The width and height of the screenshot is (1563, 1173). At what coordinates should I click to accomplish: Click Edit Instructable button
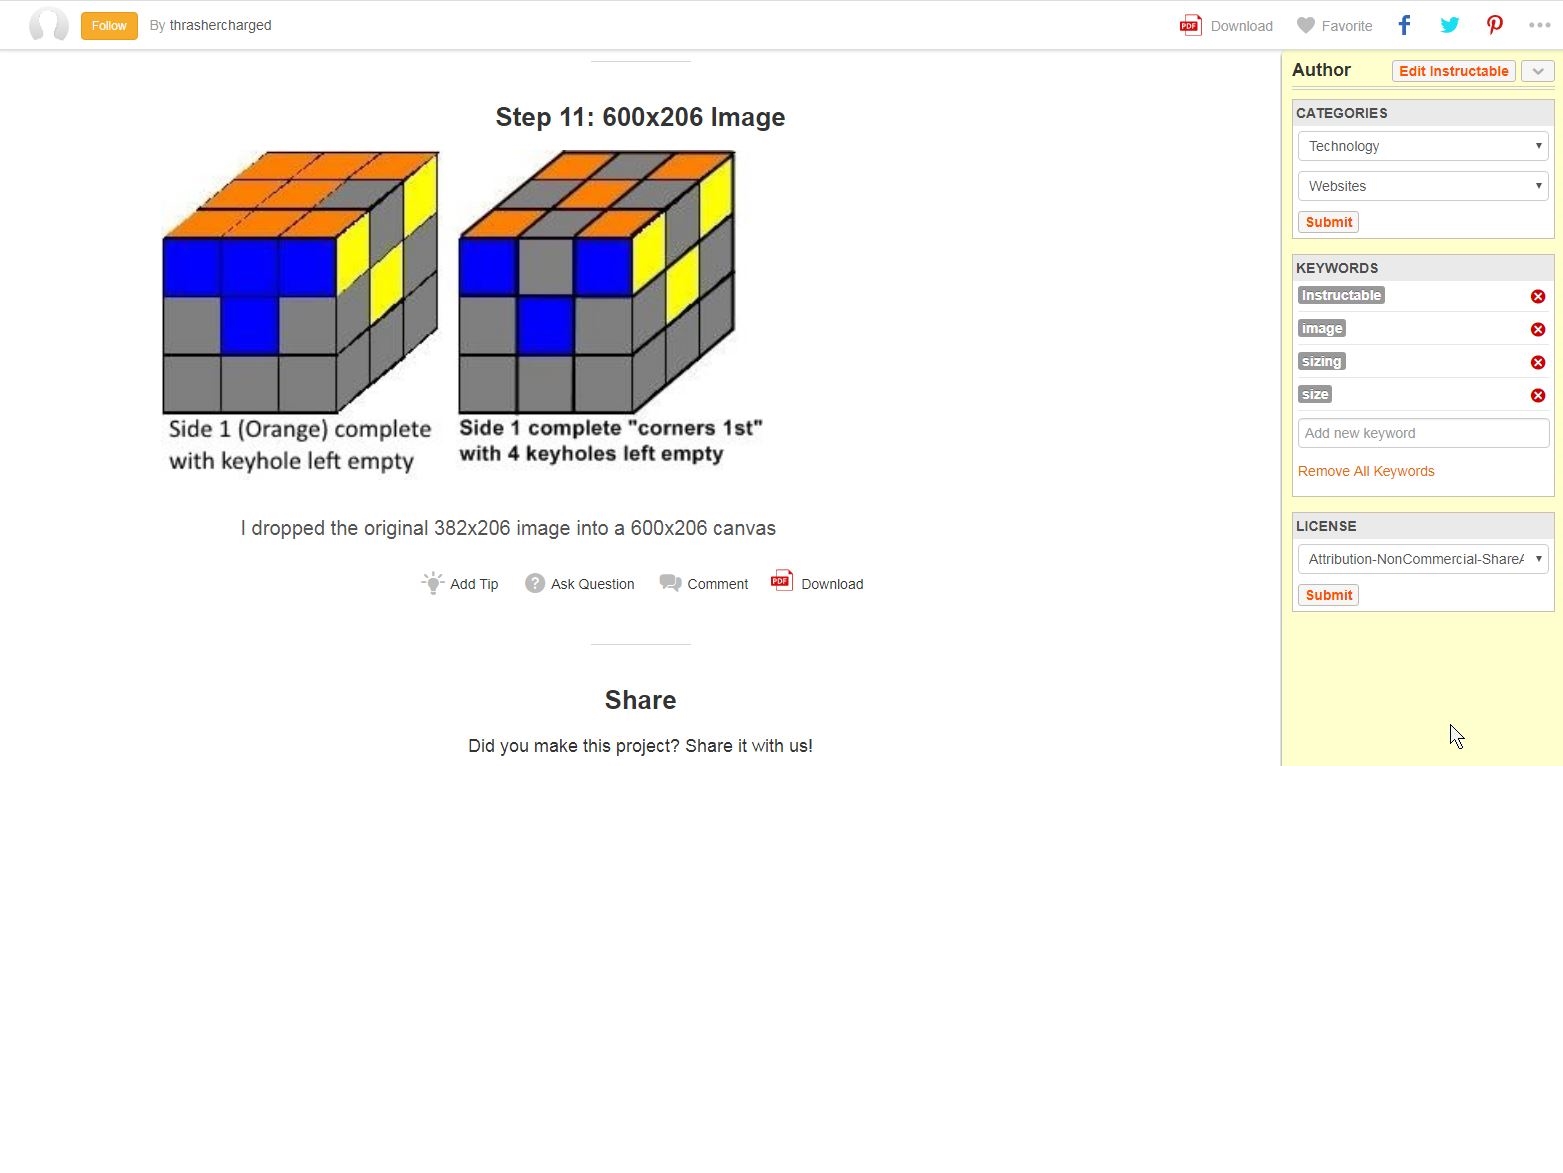pyautogui.click(x=1453, y=71)
